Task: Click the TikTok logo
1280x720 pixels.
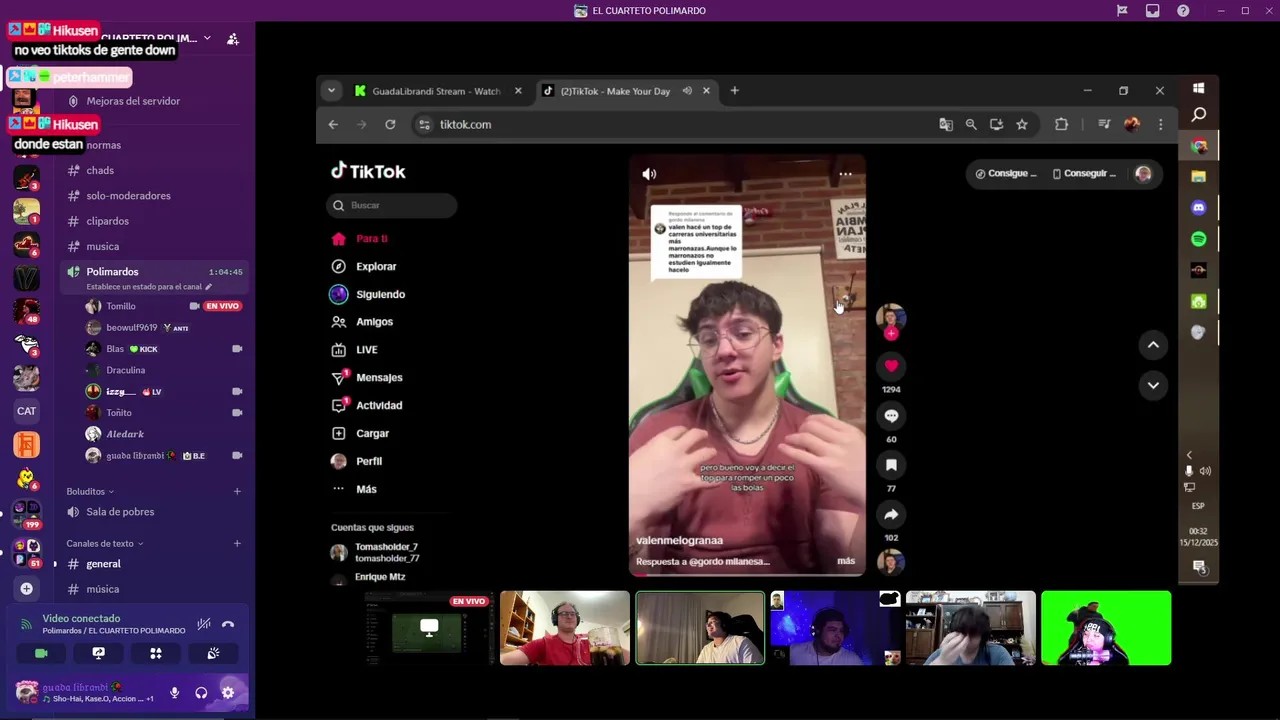Action: tap(368, 171)
